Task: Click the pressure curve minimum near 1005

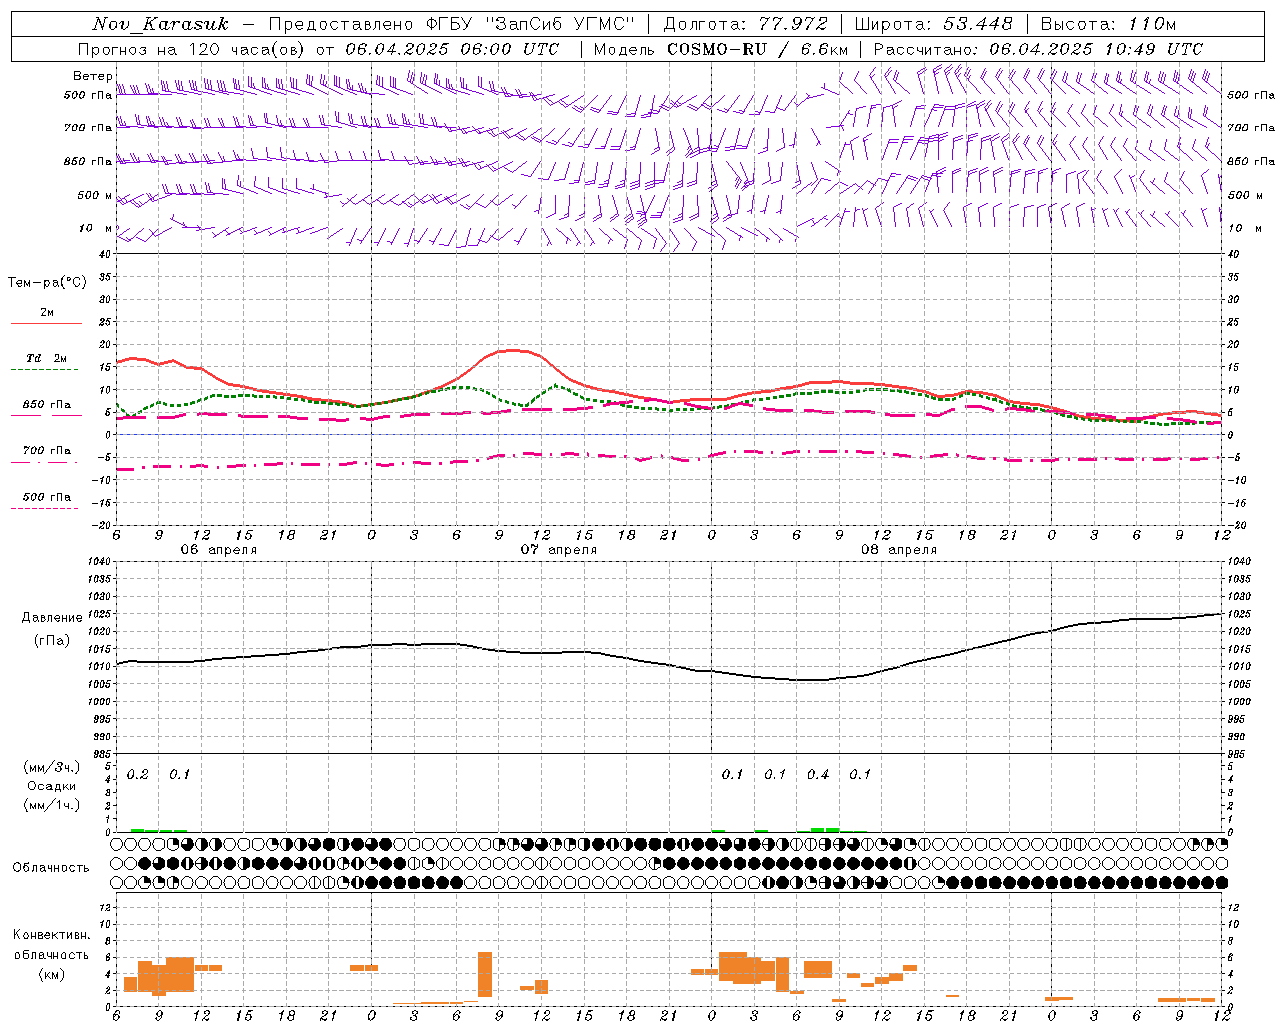Action: point(812,680)
